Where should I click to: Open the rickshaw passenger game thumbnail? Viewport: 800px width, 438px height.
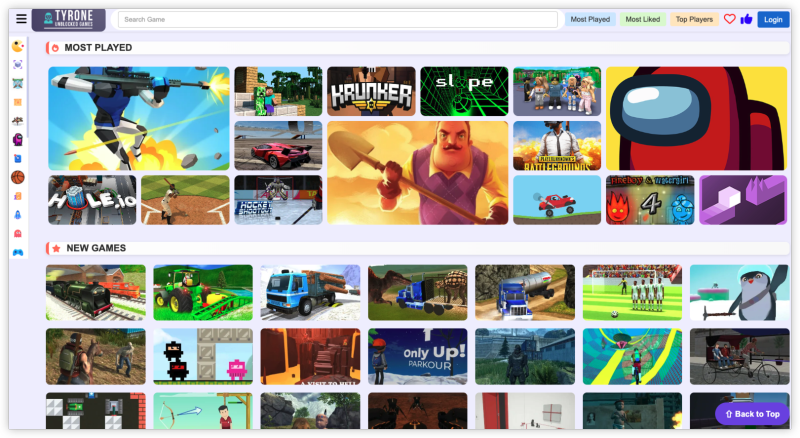tap(740, 356)
